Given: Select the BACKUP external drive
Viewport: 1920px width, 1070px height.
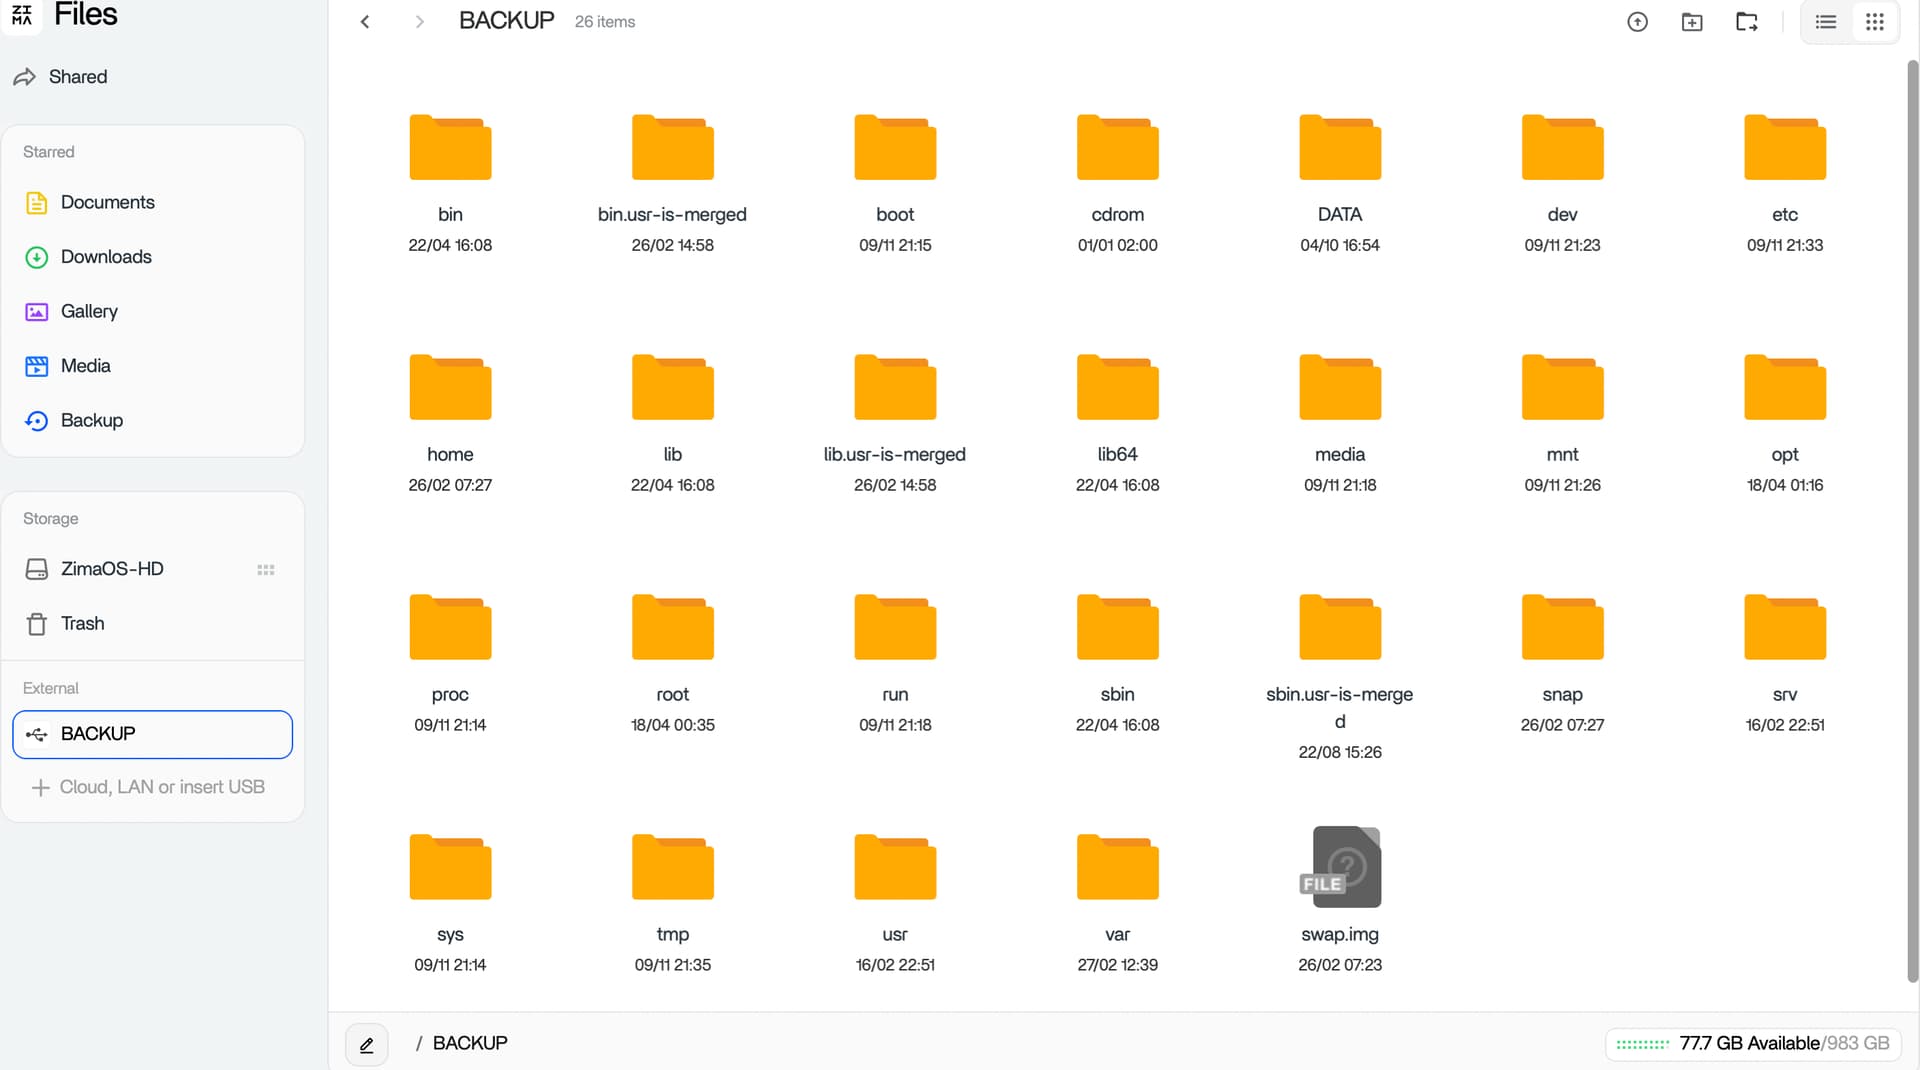Looking at the screenshot, I should [x=152, y=734].
